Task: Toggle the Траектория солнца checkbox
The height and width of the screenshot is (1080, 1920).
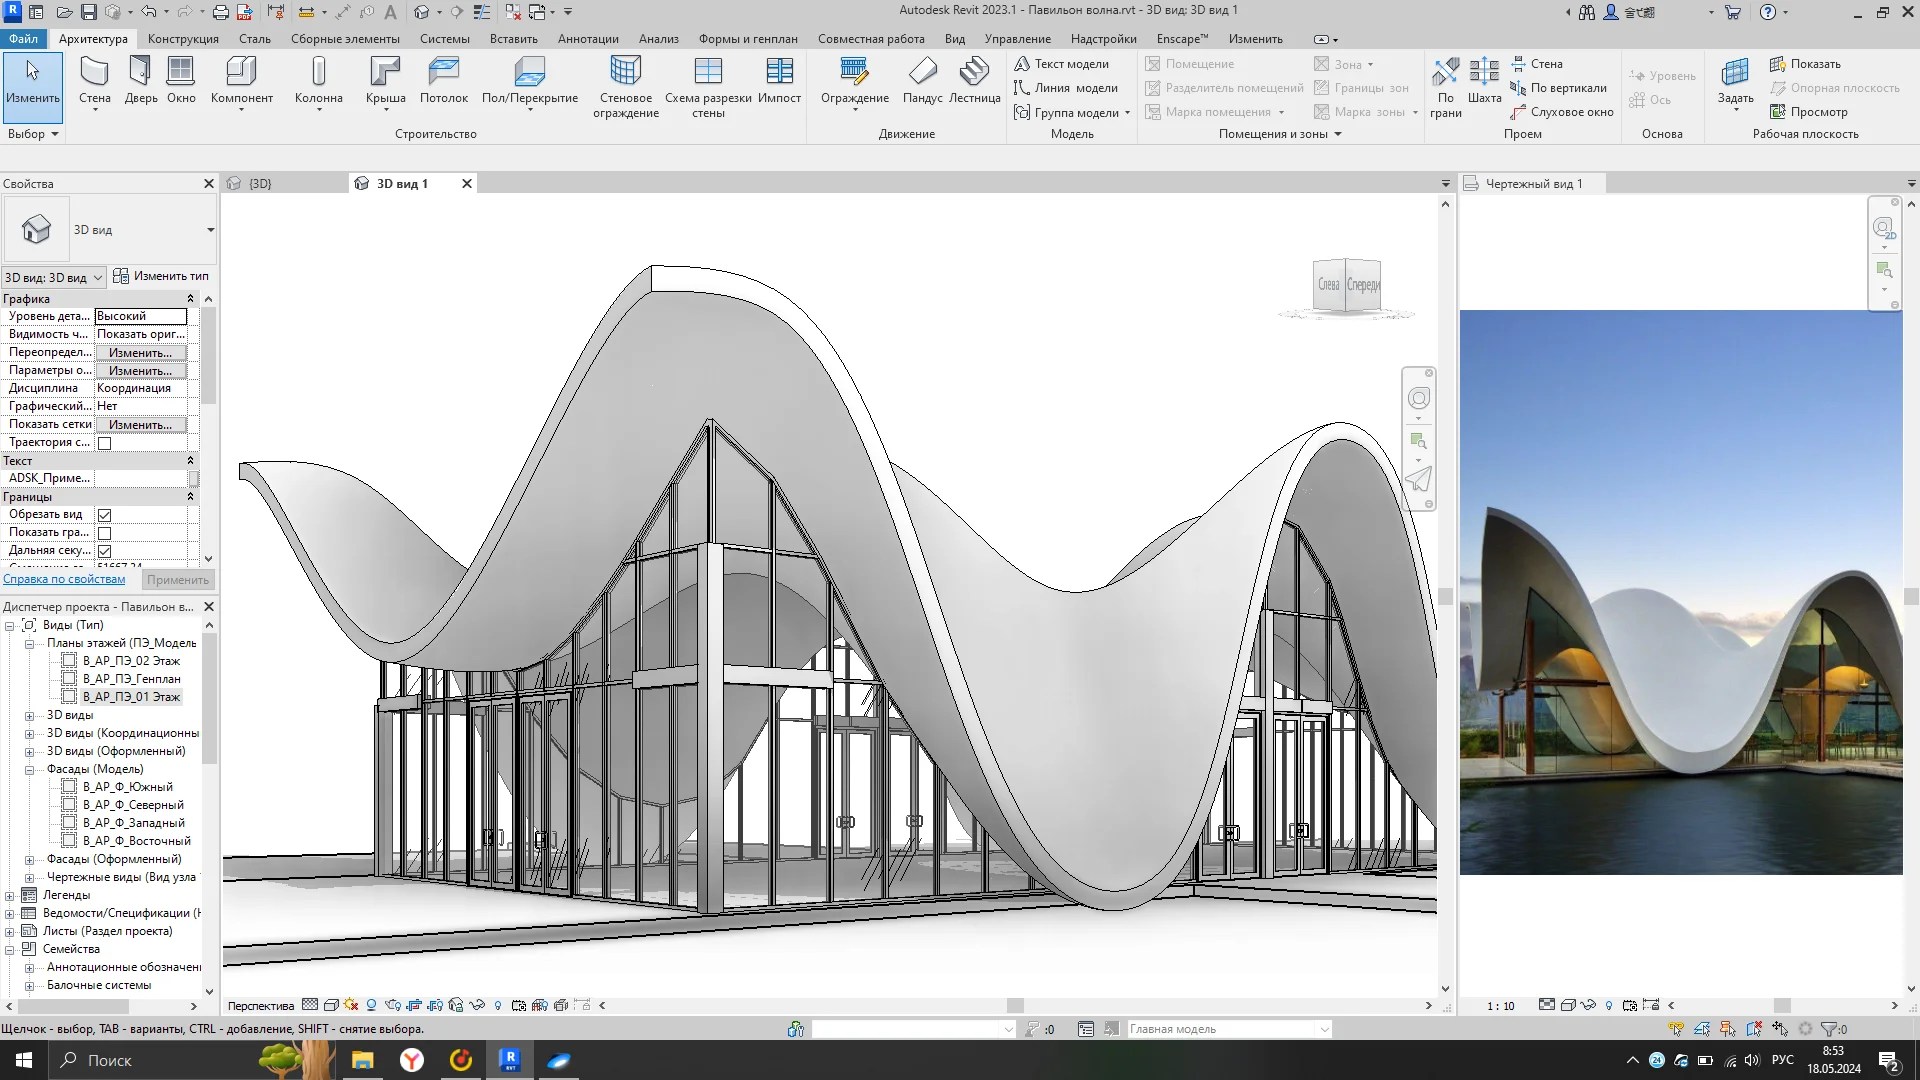Action: 105,443
